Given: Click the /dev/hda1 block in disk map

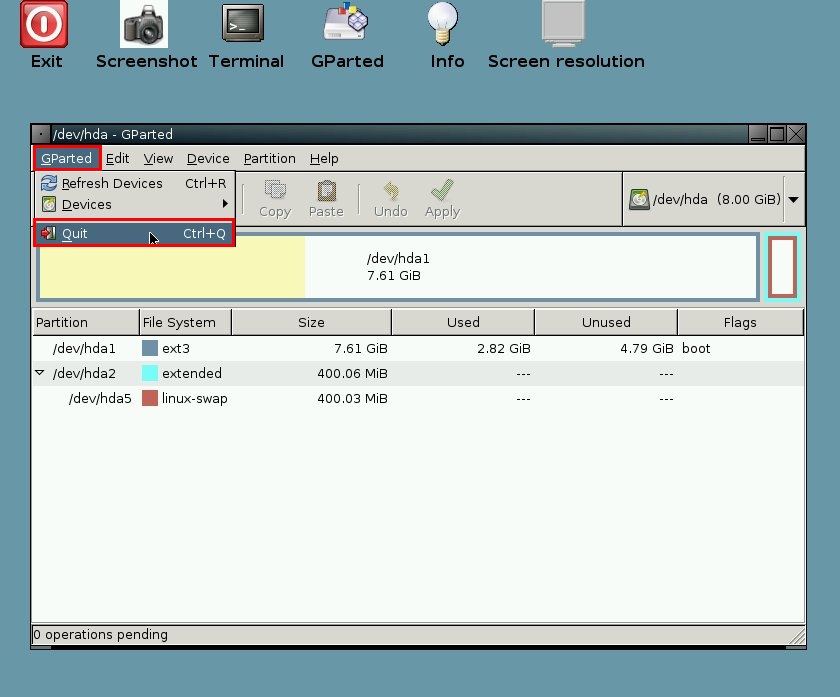Looking at the screenshot, I should 398,267.
